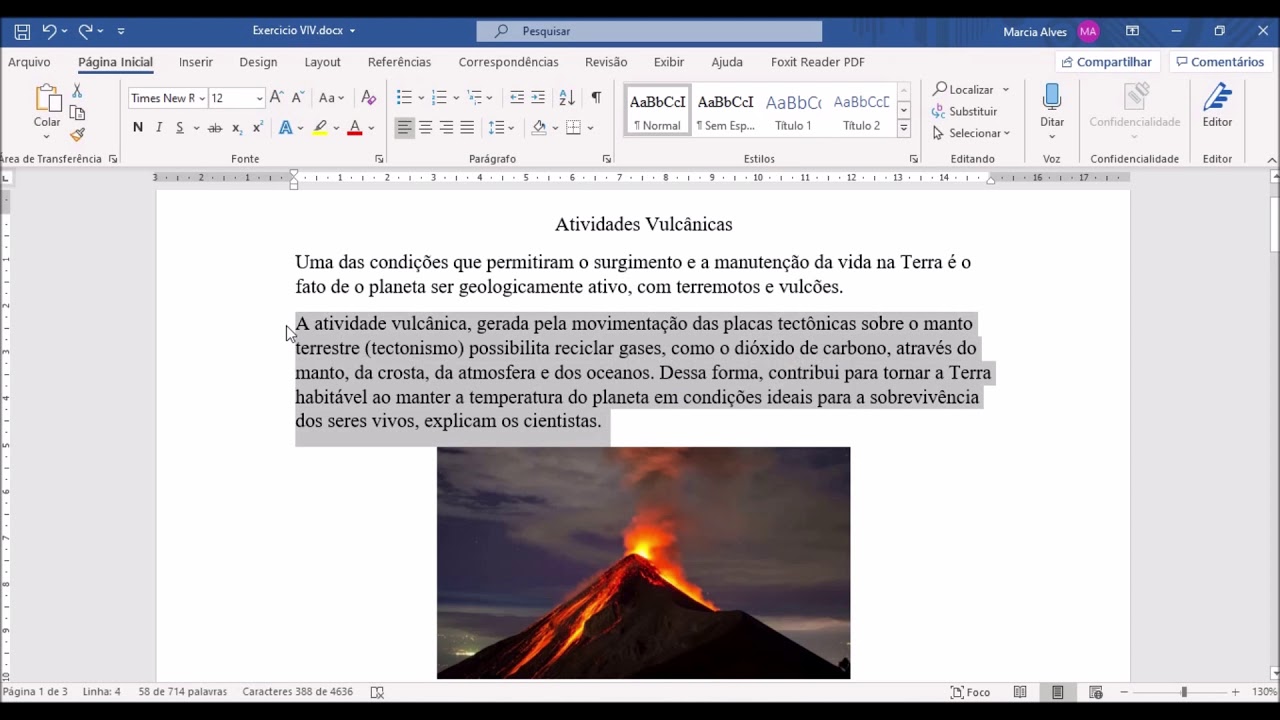Open the Editor pen icon
Screen dimensions: 1280x720
coord(1217,98)
